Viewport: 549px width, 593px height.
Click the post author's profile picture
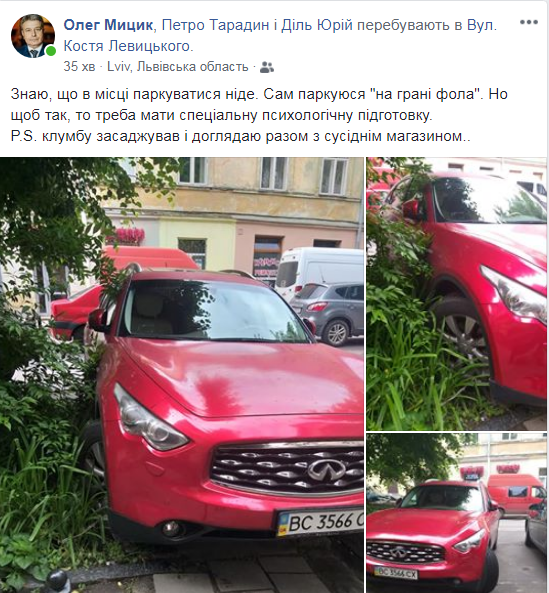33,36
